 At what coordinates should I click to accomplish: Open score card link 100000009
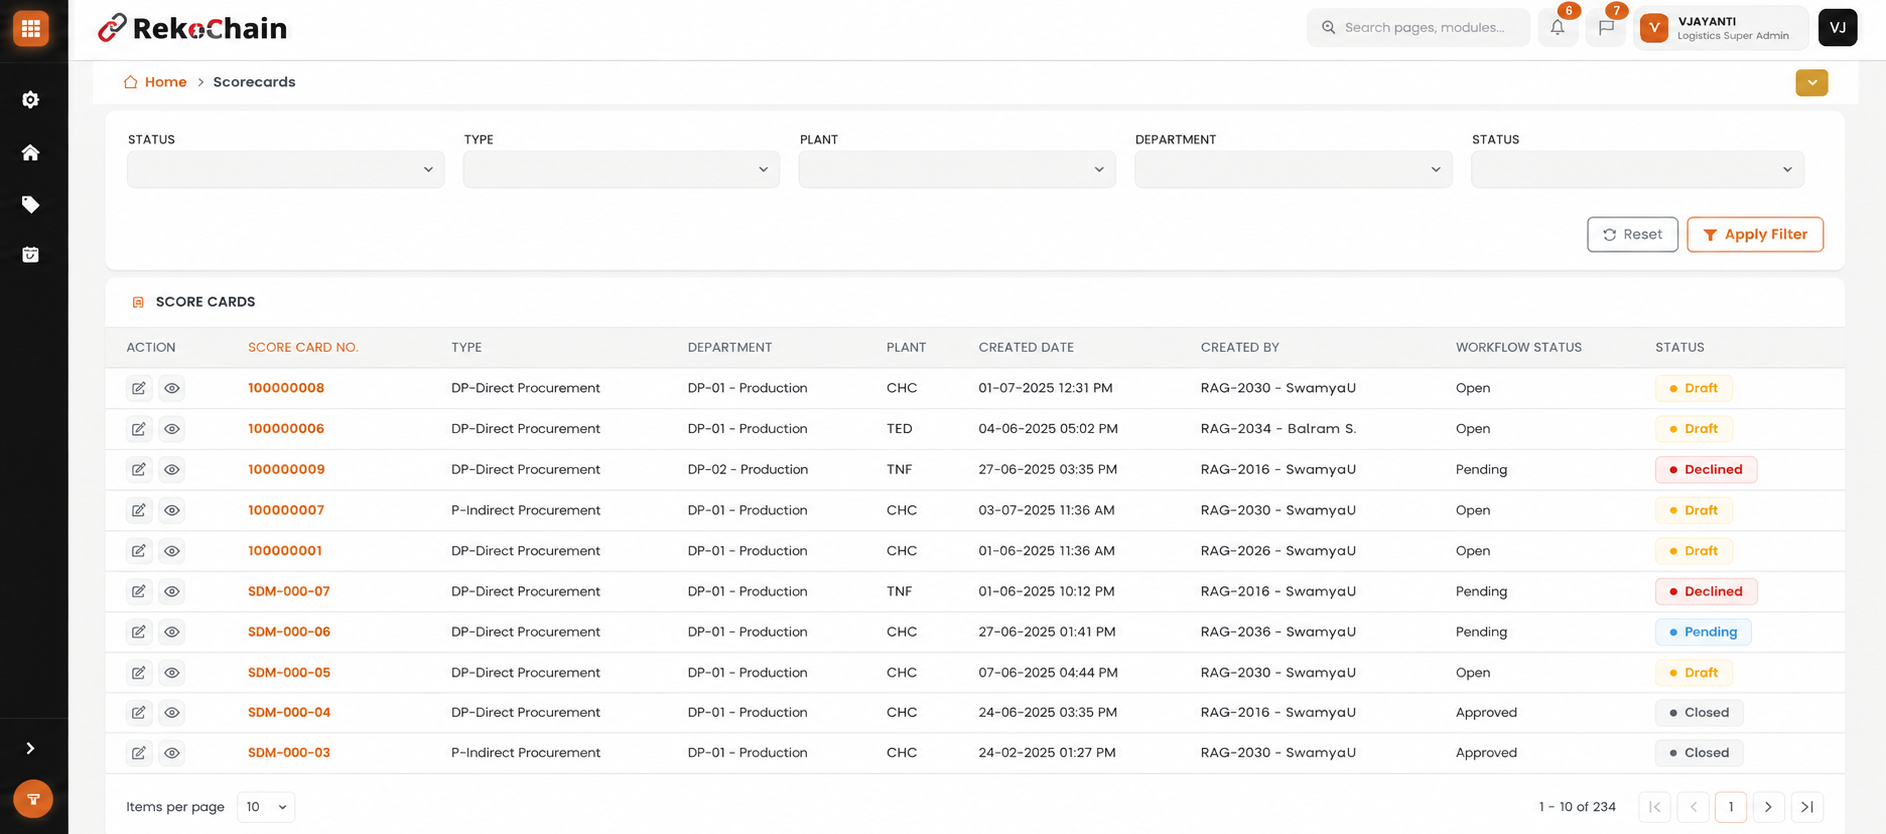pos(286,469)
